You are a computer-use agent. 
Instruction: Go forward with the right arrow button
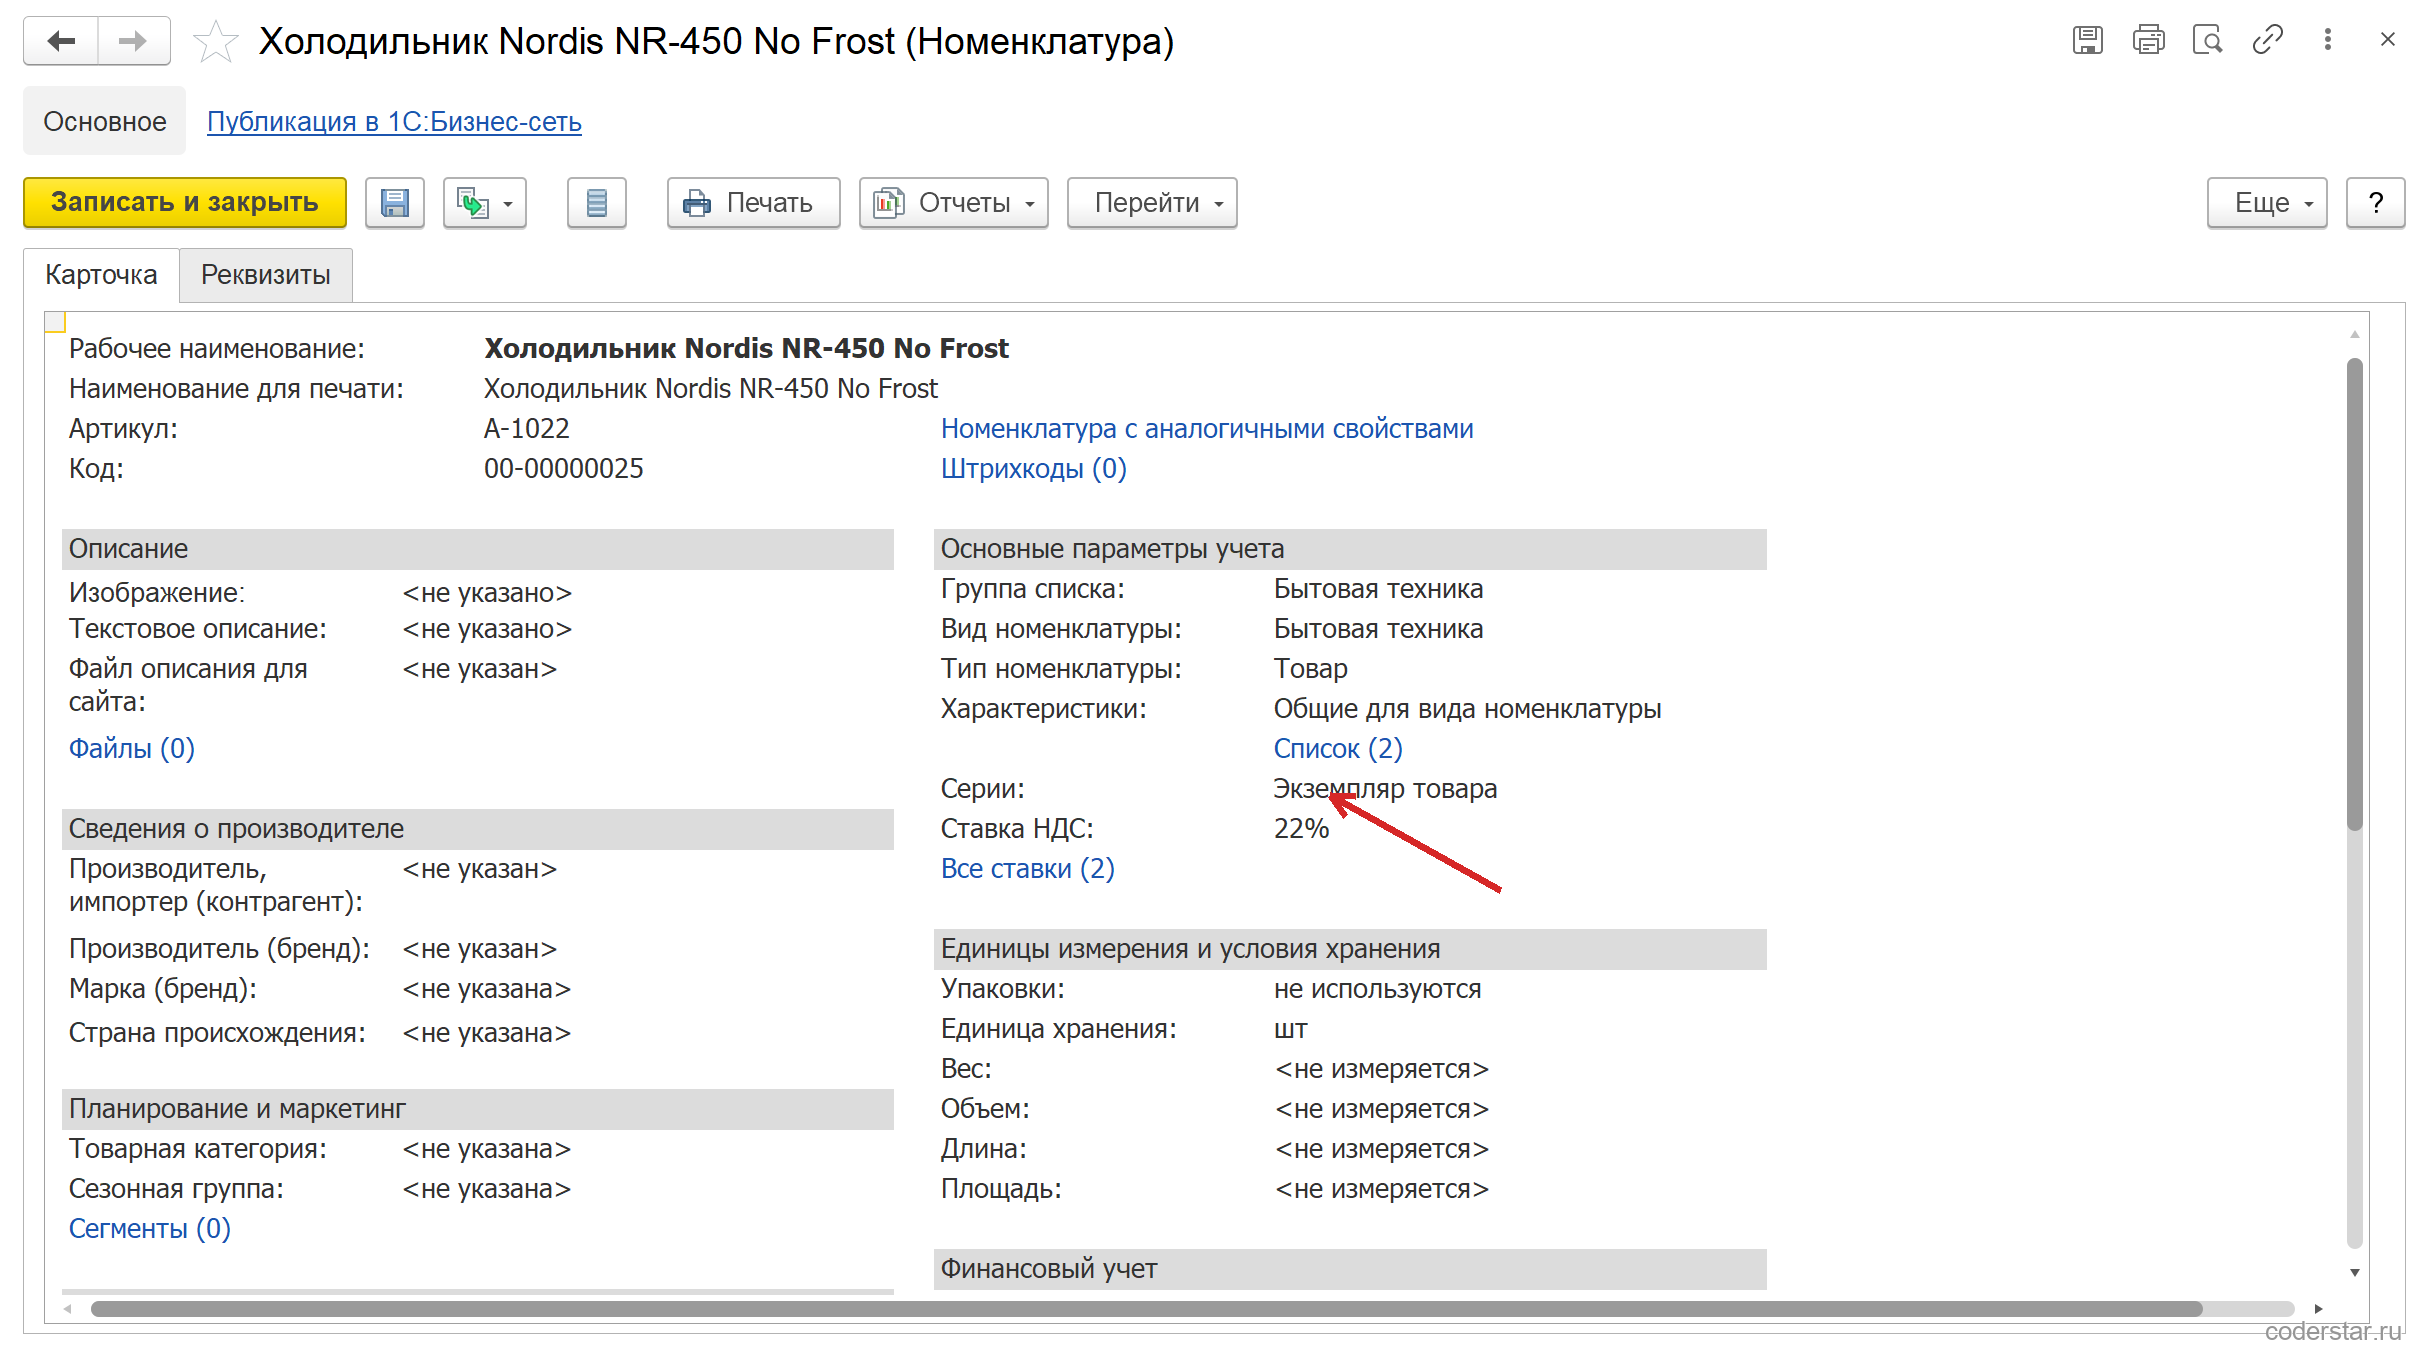[133, 41]
